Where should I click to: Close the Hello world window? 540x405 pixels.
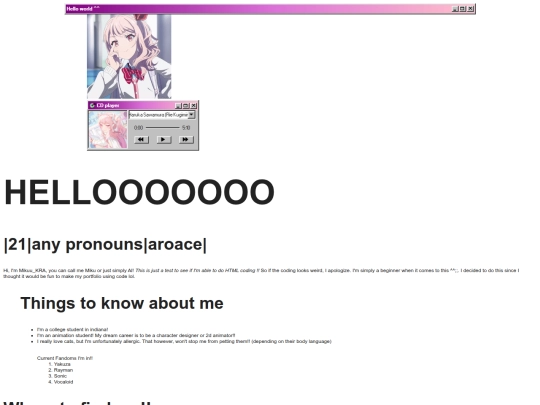point(470,9)
